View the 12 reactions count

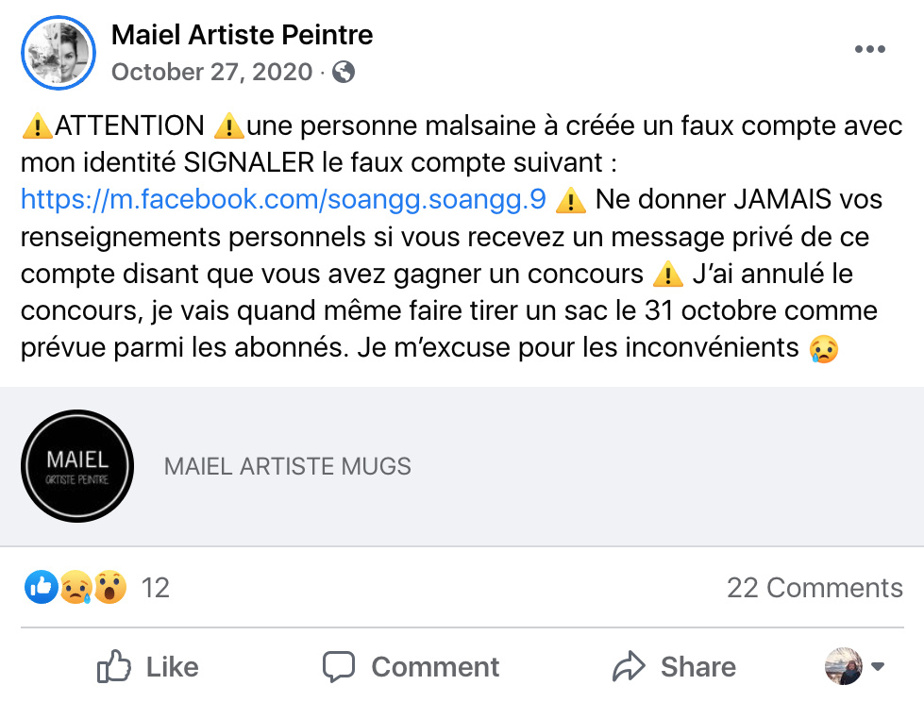point(155,588)
